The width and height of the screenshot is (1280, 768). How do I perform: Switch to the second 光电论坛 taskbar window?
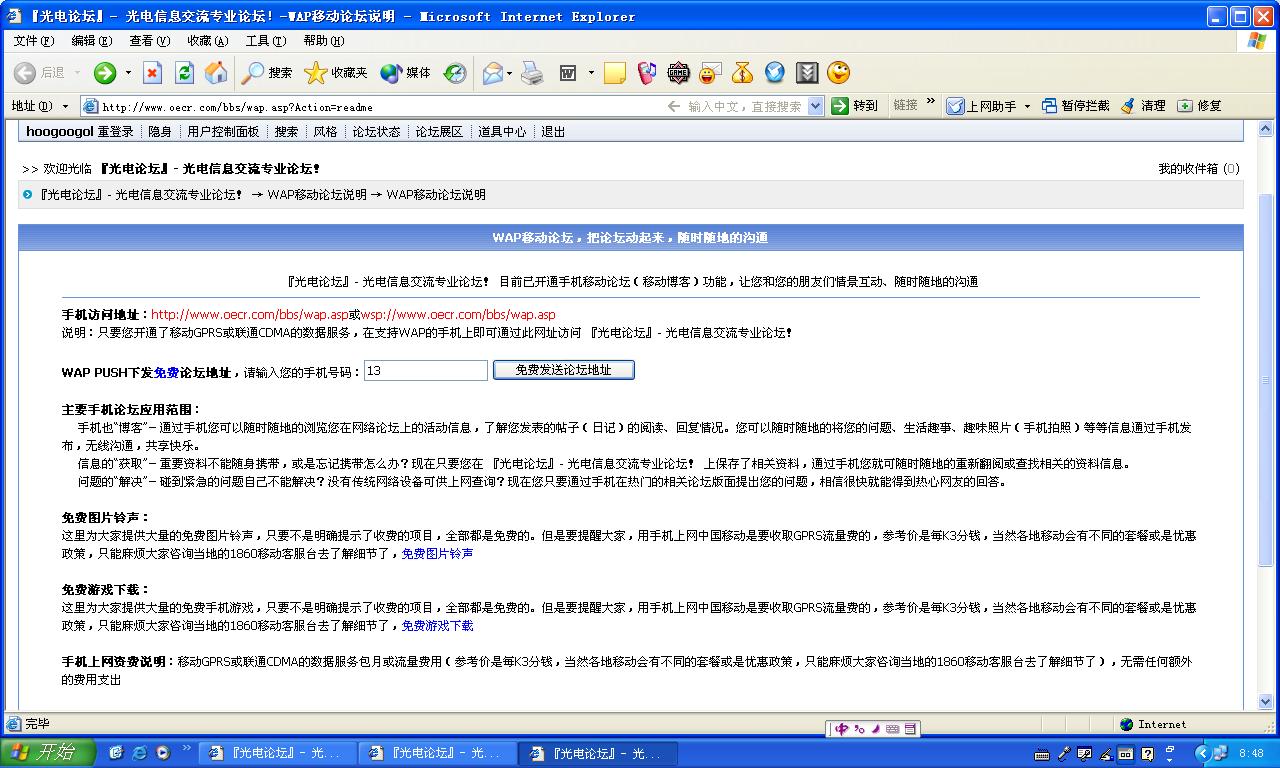437,754
